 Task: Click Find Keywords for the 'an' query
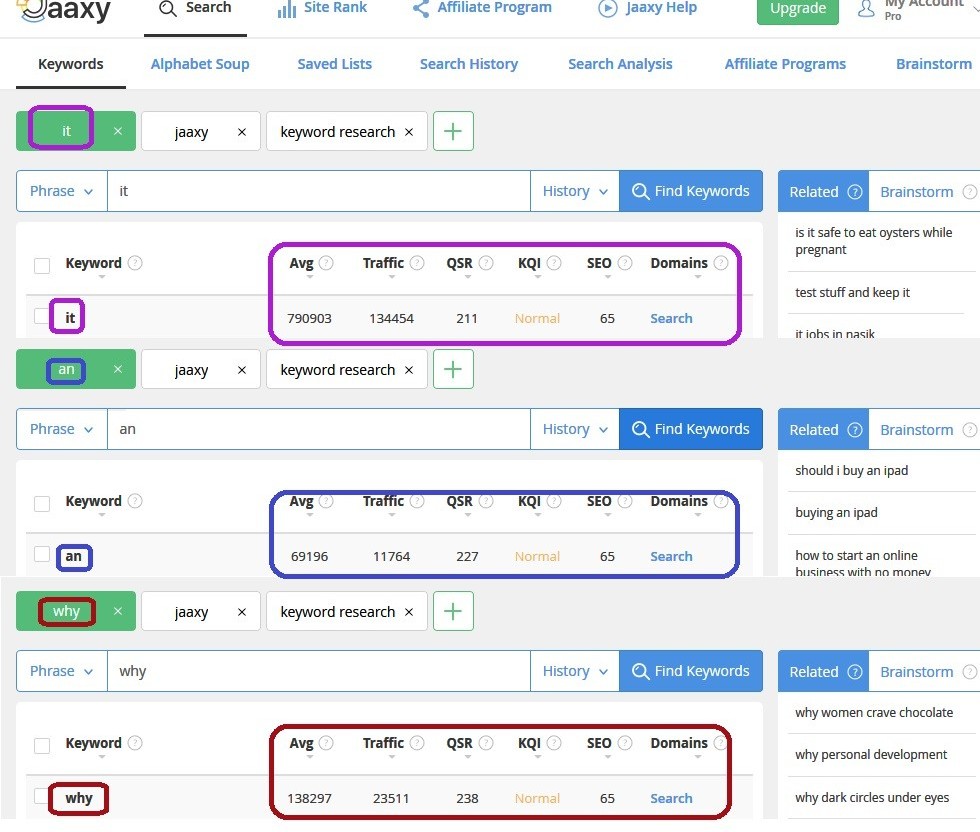(691, 429)
